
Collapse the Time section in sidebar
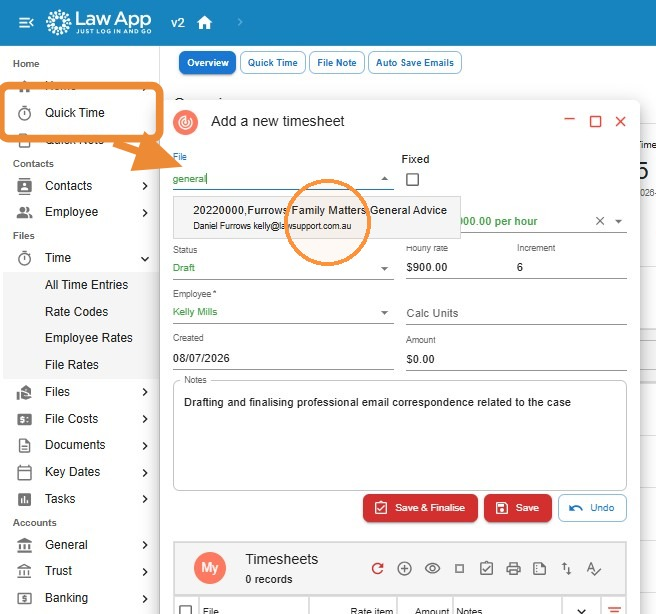(145, 259)
